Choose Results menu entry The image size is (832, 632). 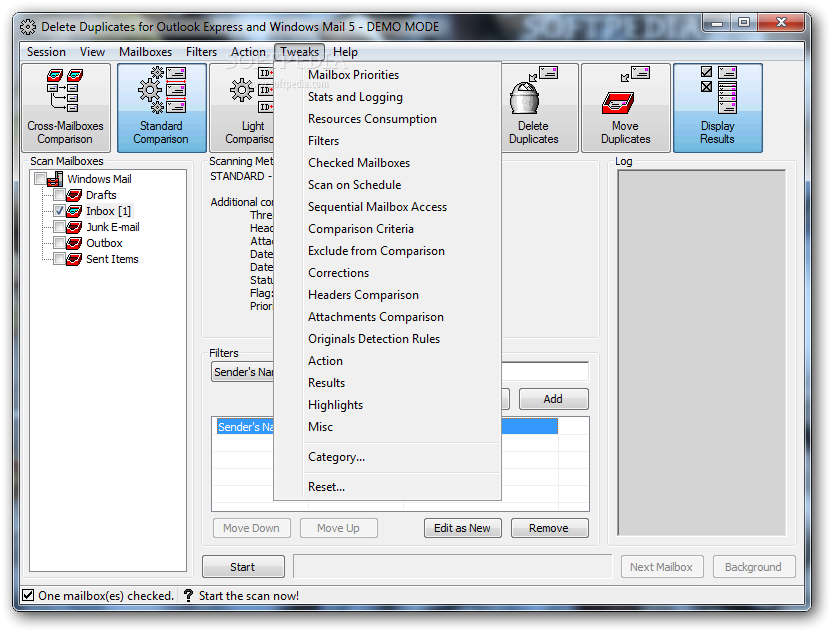coord(387,383)
